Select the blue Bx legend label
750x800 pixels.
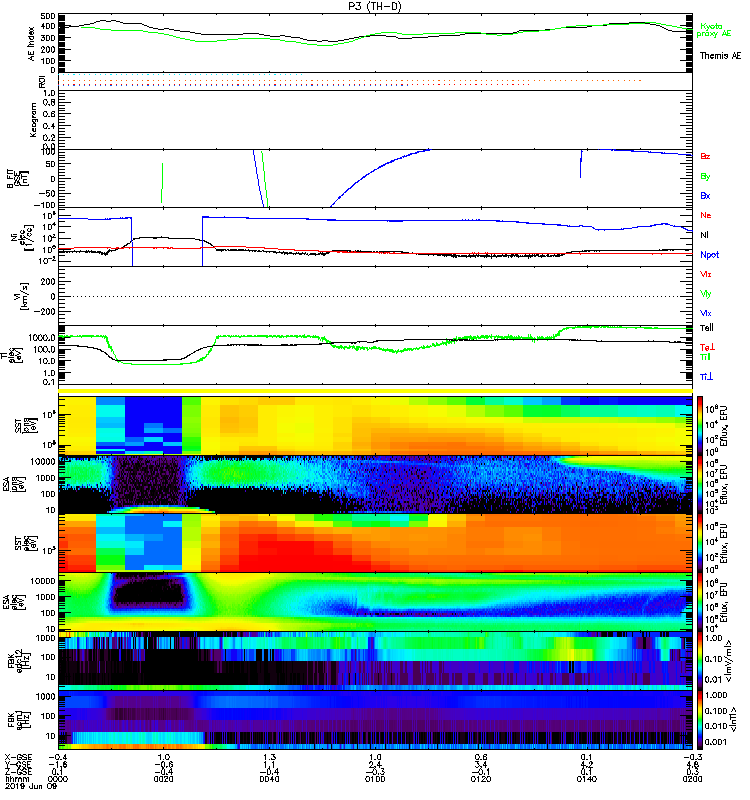click(x=705, y=196)
